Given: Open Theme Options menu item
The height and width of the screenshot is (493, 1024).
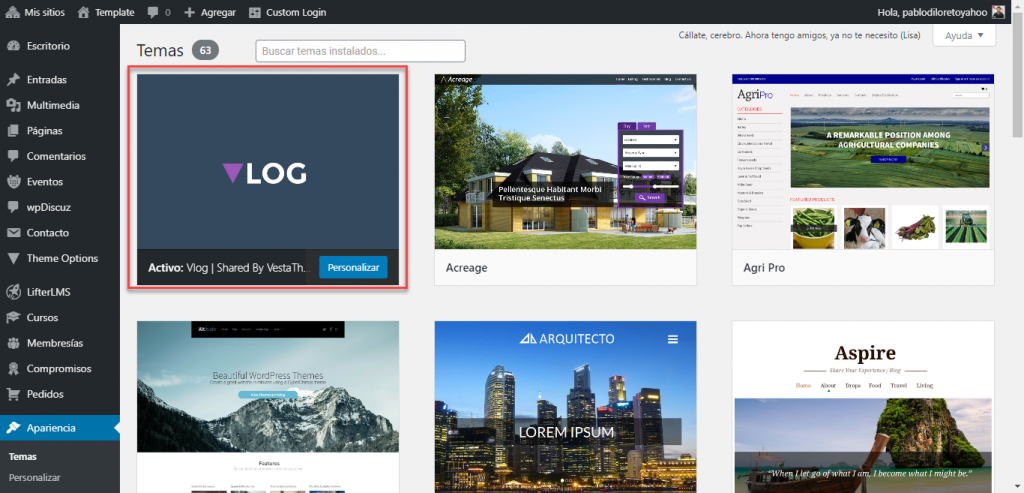Looking at the screenshot, I should (60, 258).
